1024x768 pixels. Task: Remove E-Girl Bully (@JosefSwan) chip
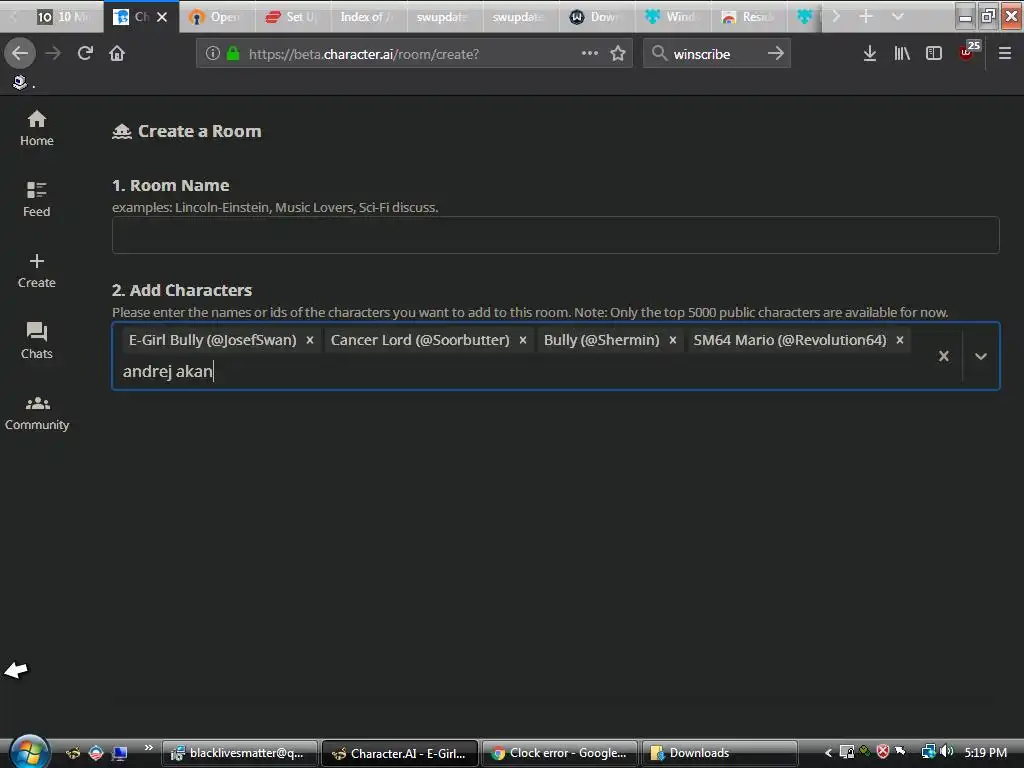click(x=310, y=340)
